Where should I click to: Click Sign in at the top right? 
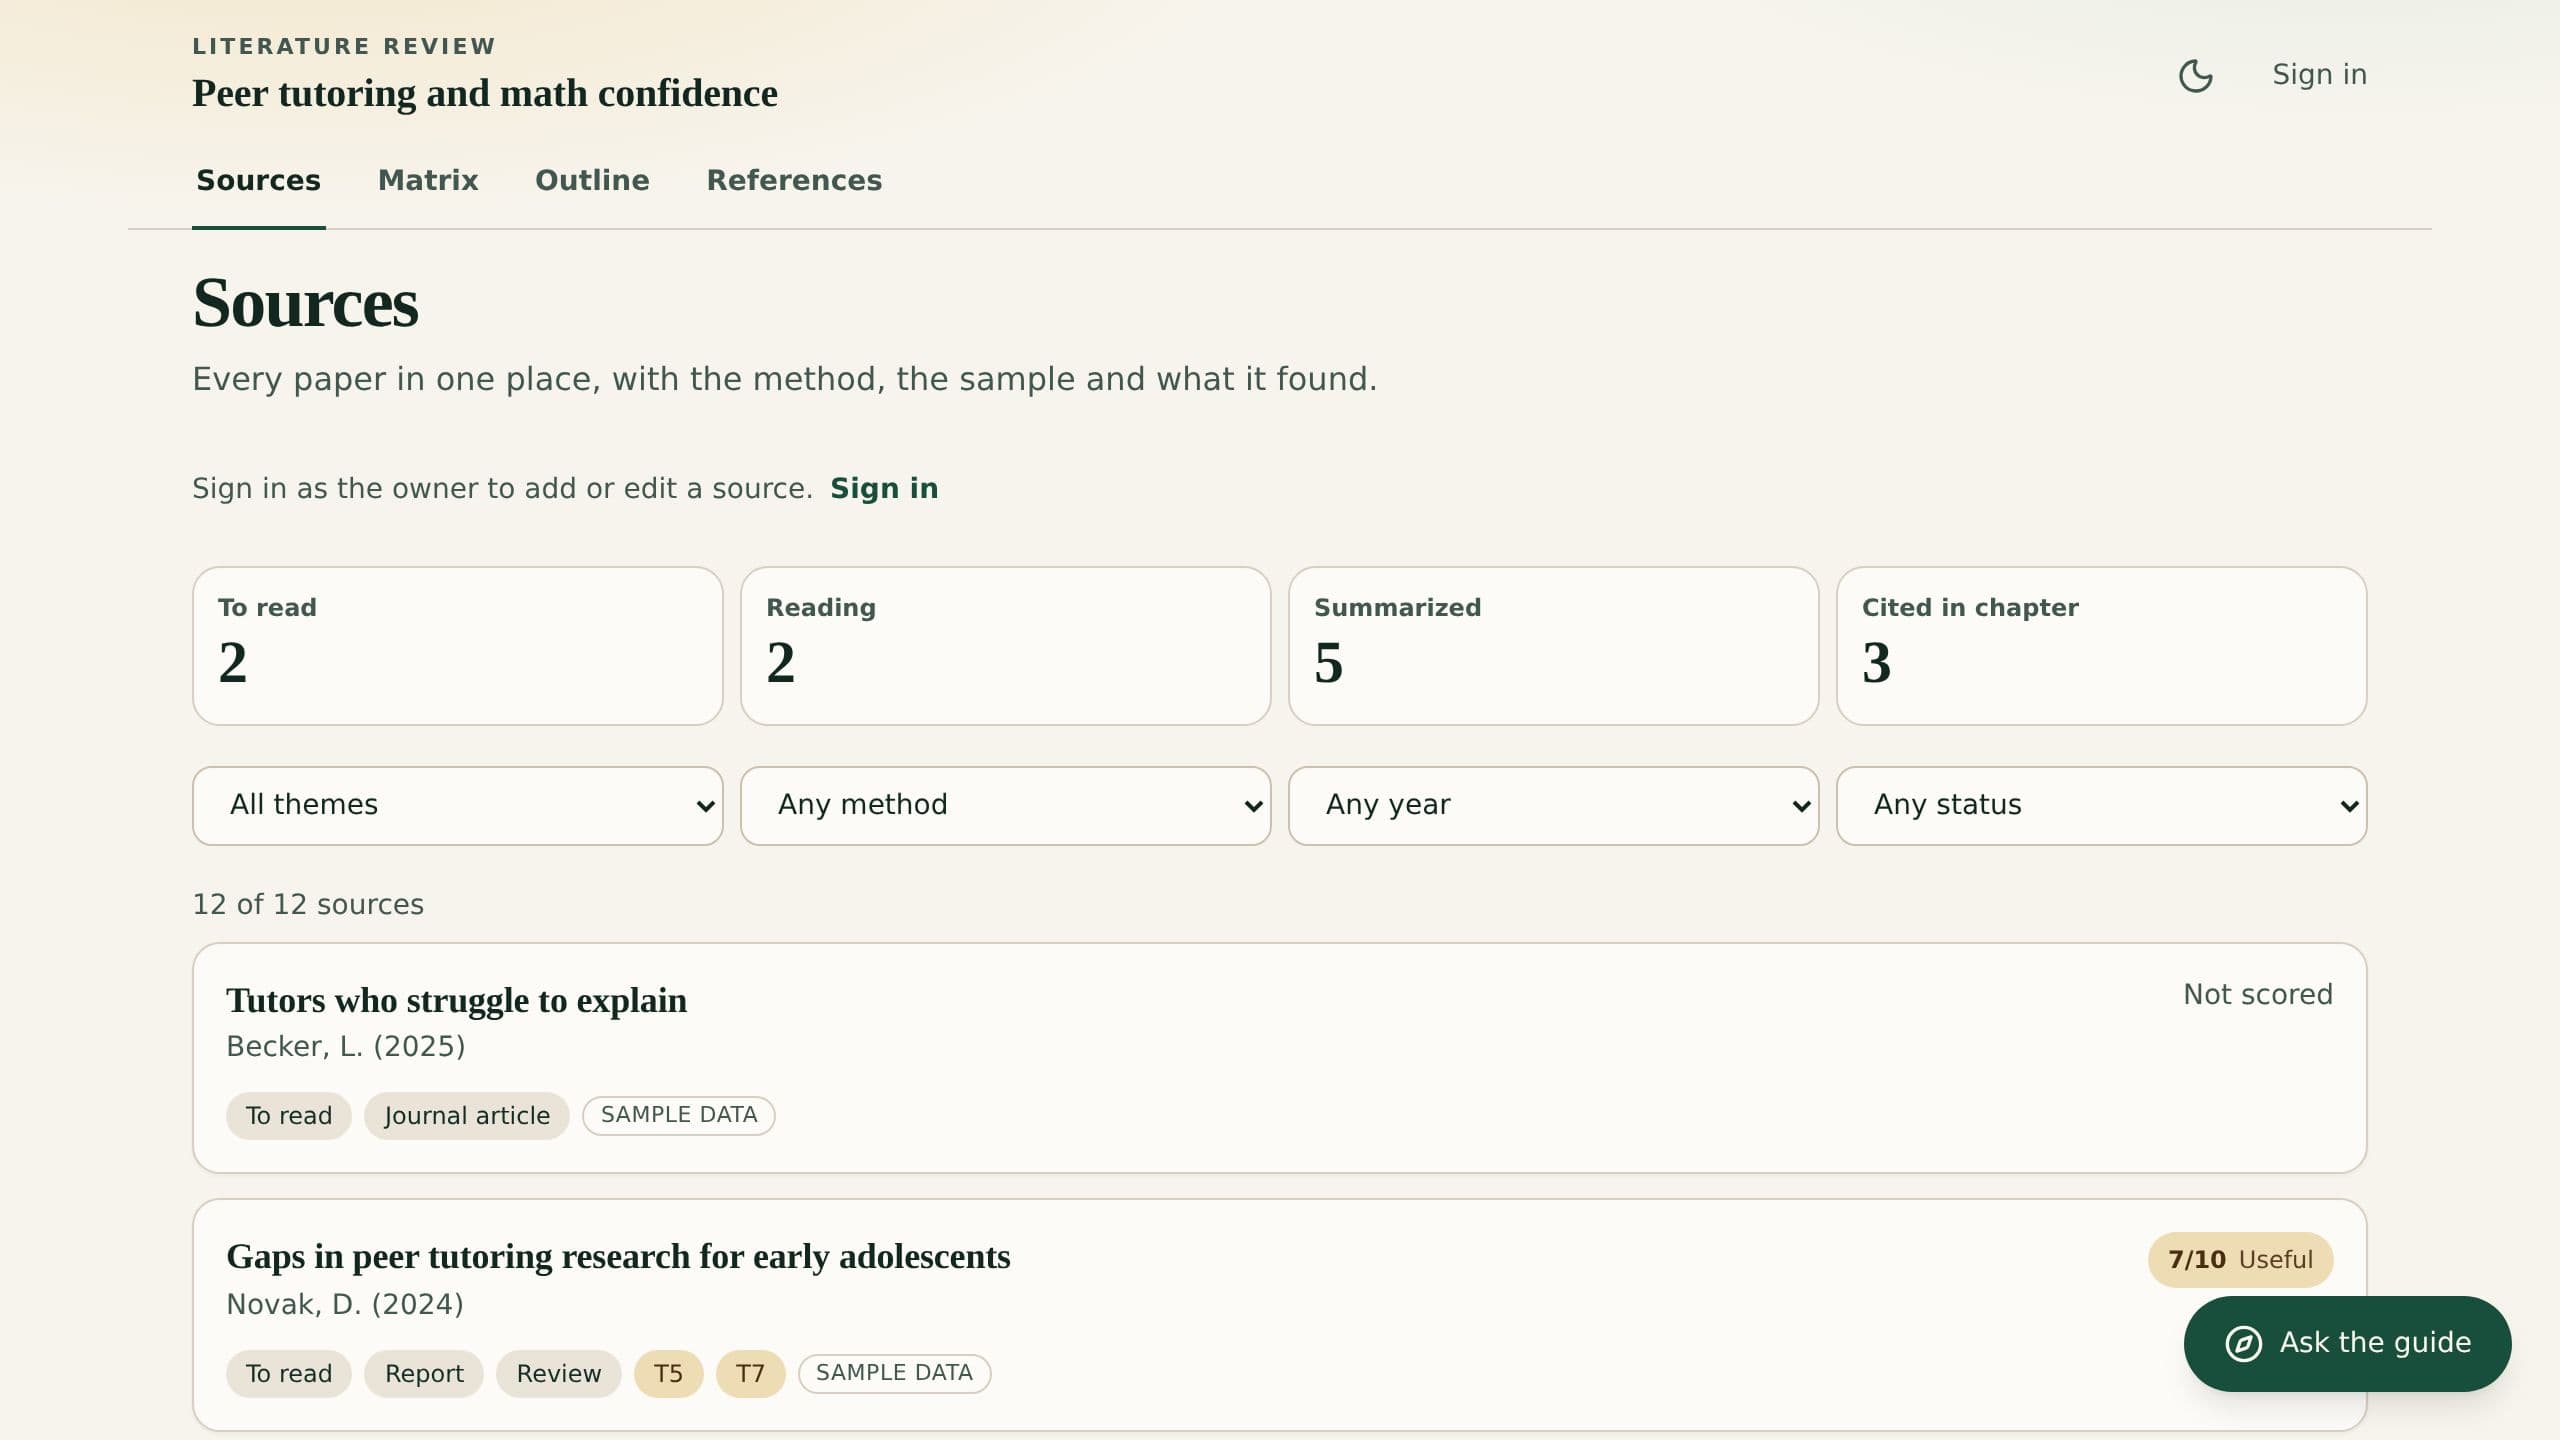point(2319,75)
